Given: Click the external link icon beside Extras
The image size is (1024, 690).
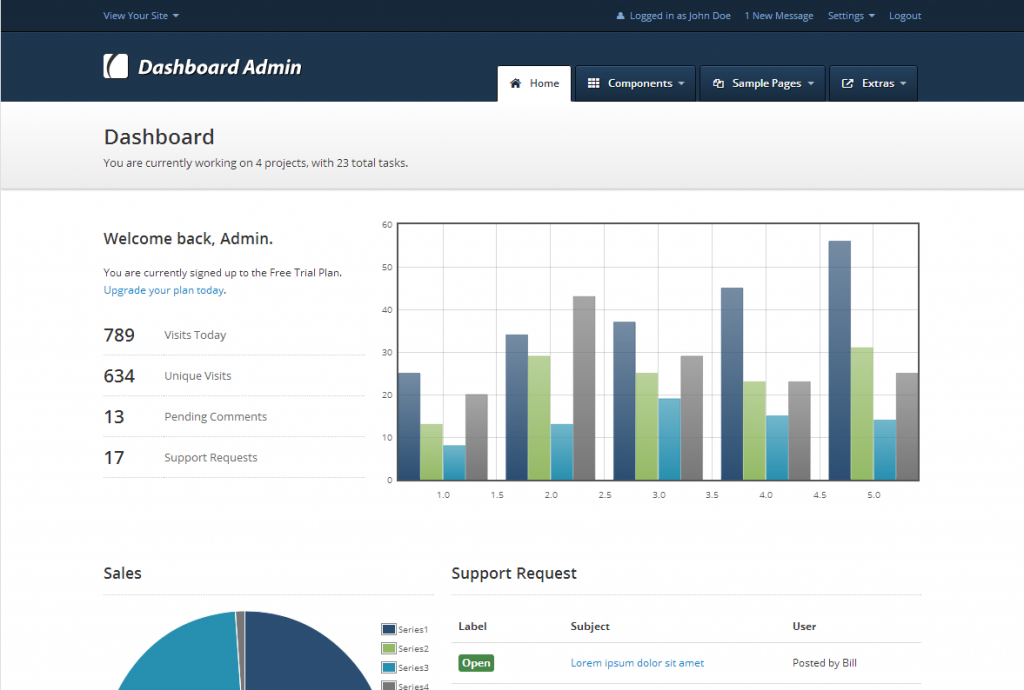Looking at the screenshot, I should pyautogui.click(x=848, y=84).
